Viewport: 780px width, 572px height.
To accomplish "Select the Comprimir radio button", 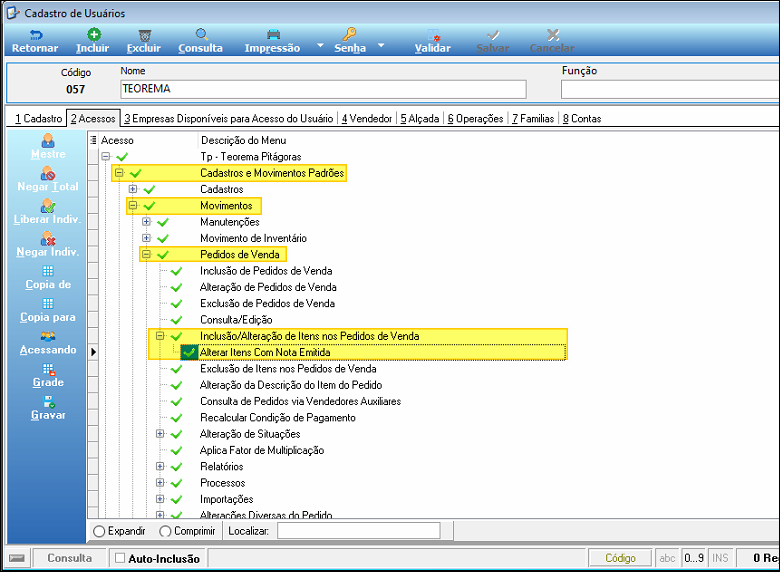I will click(x=165, y=531).
